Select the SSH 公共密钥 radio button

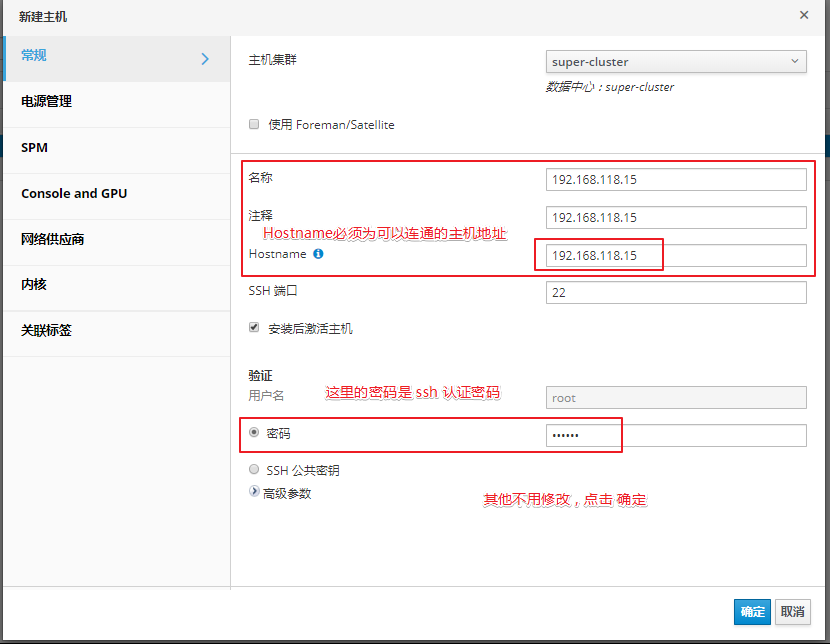[x=254, y=469]
